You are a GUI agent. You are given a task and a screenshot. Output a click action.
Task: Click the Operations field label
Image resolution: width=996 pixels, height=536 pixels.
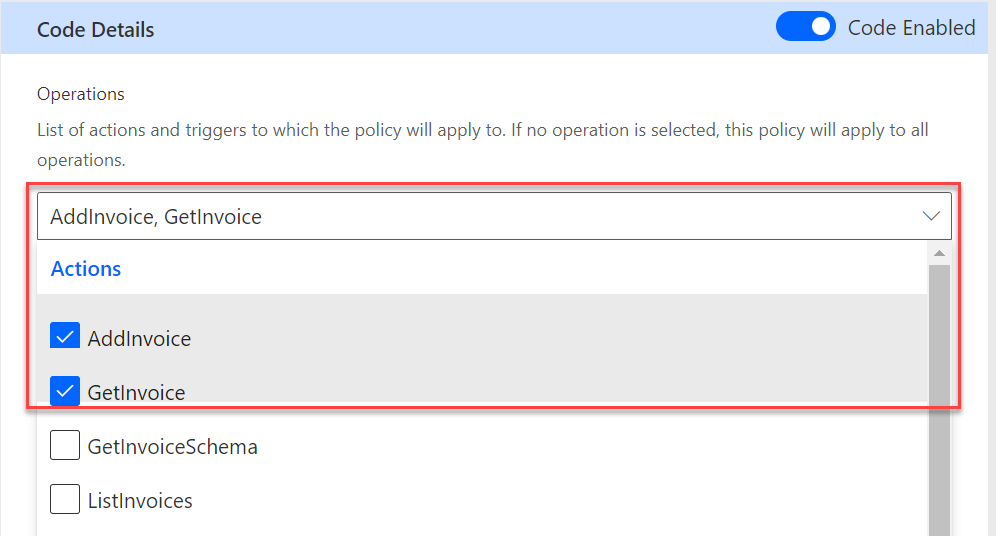point(81,94)
